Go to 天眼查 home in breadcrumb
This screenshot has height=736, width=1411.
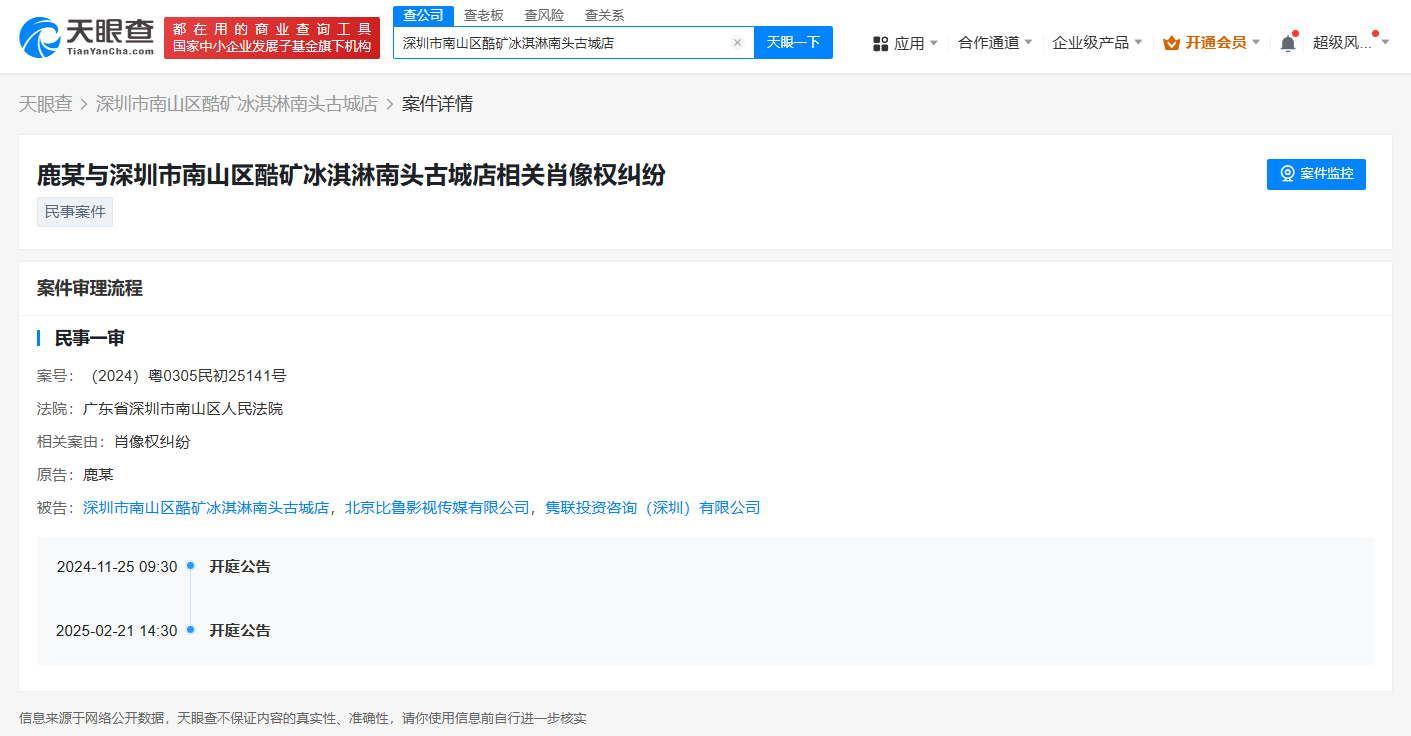[x=45, y=104]
